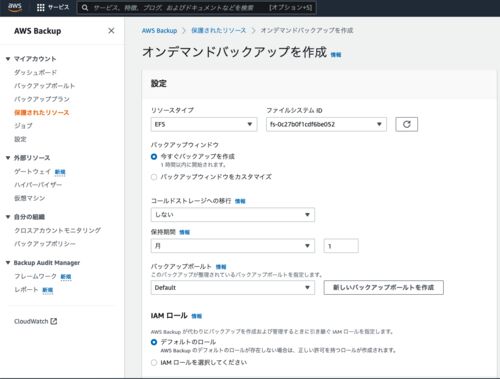Select 今すぐバックアップを作成 radio option
The height and width of the screenshot is (379, 500).
coord(154,156)
